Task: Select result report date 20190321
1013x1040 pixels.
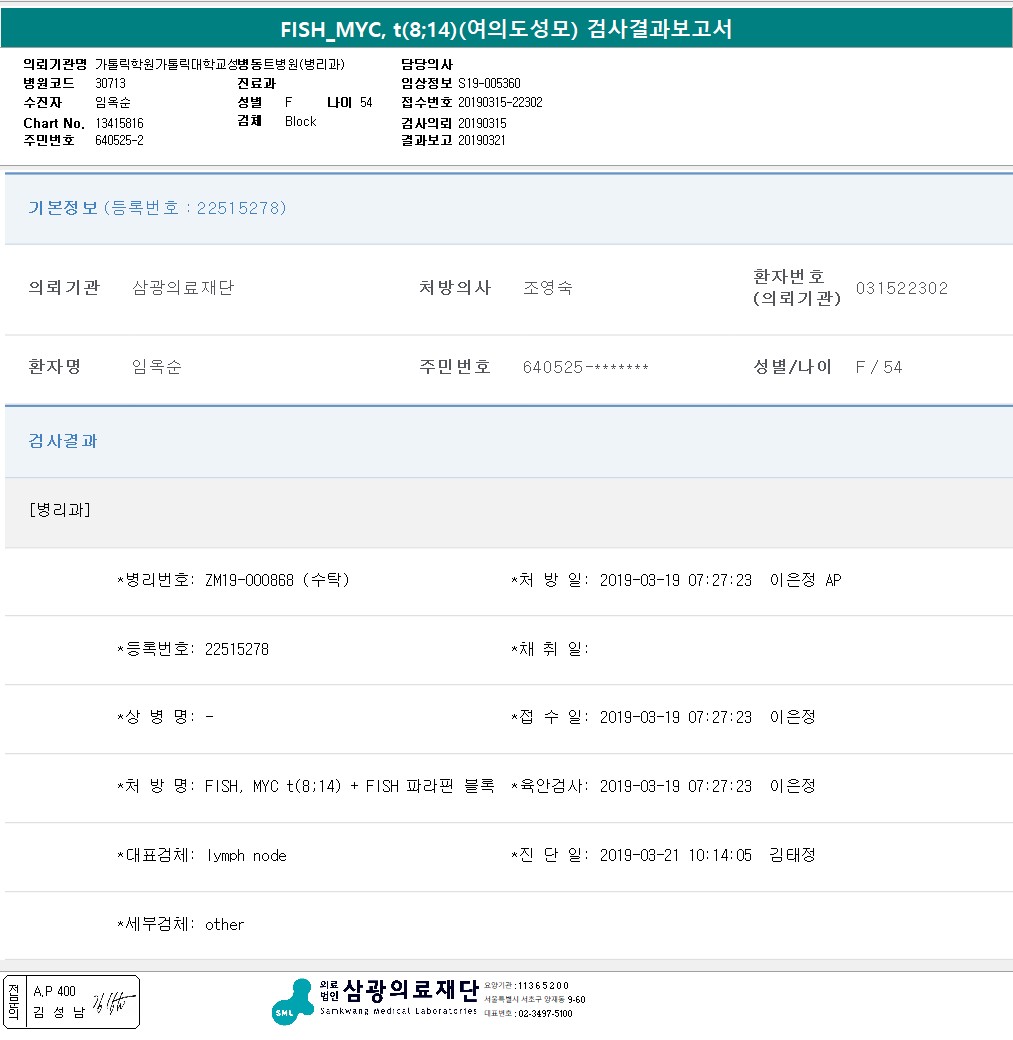Action: click(482, 141)
